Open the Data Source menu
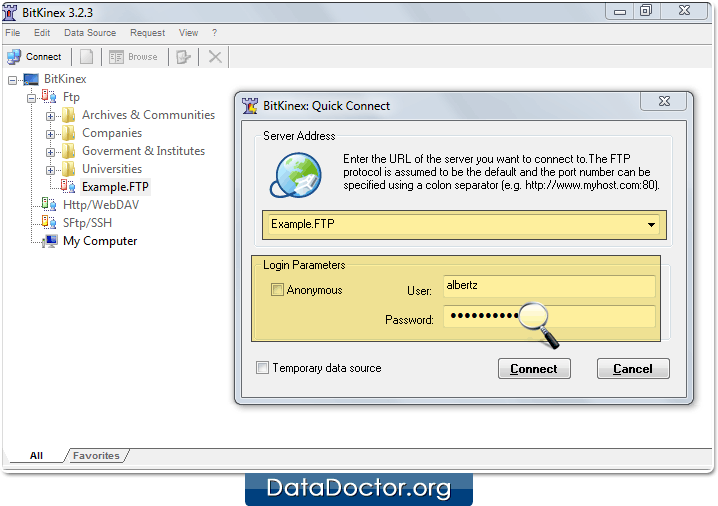The width and height of the screenshot is (718, 506). pyautogui.click(x=90, y=33)
